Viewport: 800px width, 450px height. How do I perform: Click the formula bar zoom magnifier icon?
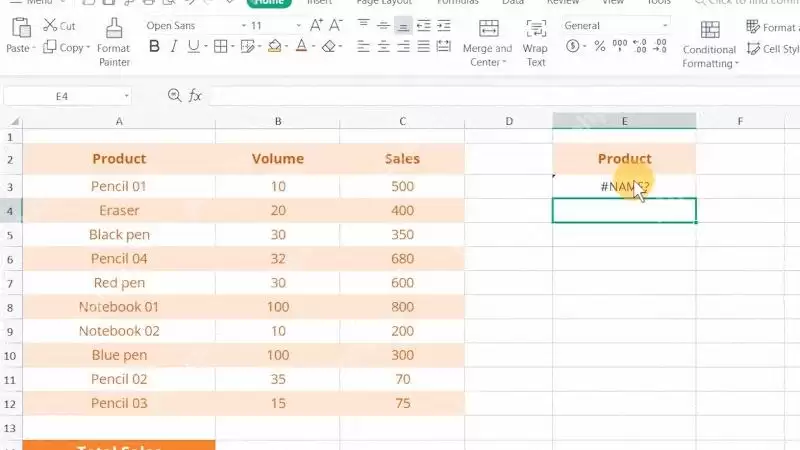pos(174,95)
